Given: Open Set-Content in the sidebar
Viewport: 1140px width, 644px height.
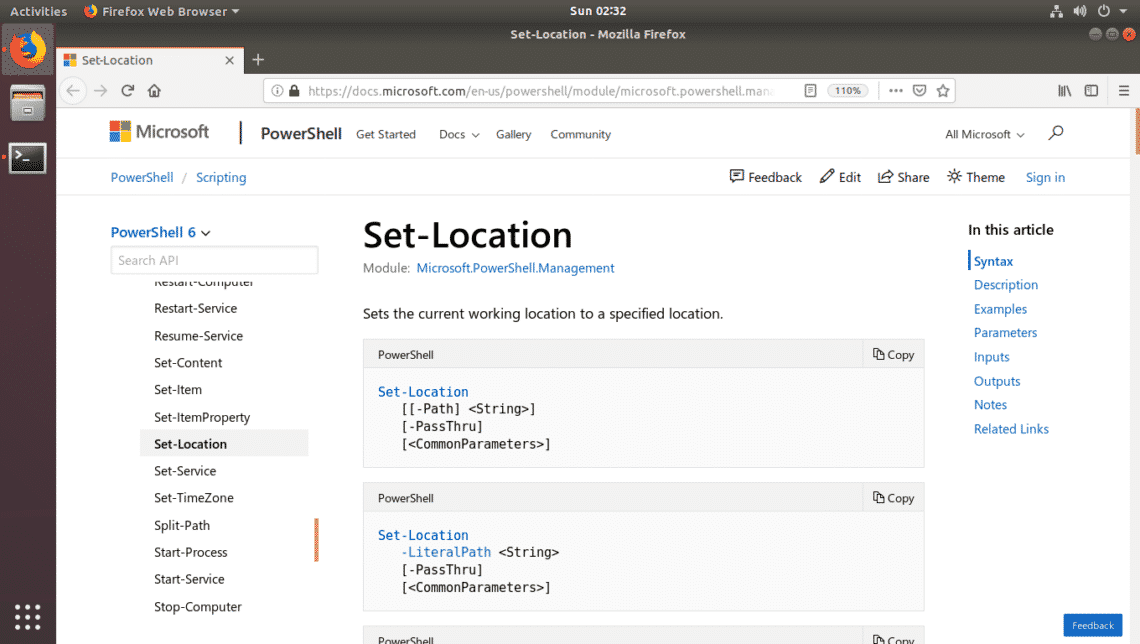Looking at the screenshot, I should (188, 363).
